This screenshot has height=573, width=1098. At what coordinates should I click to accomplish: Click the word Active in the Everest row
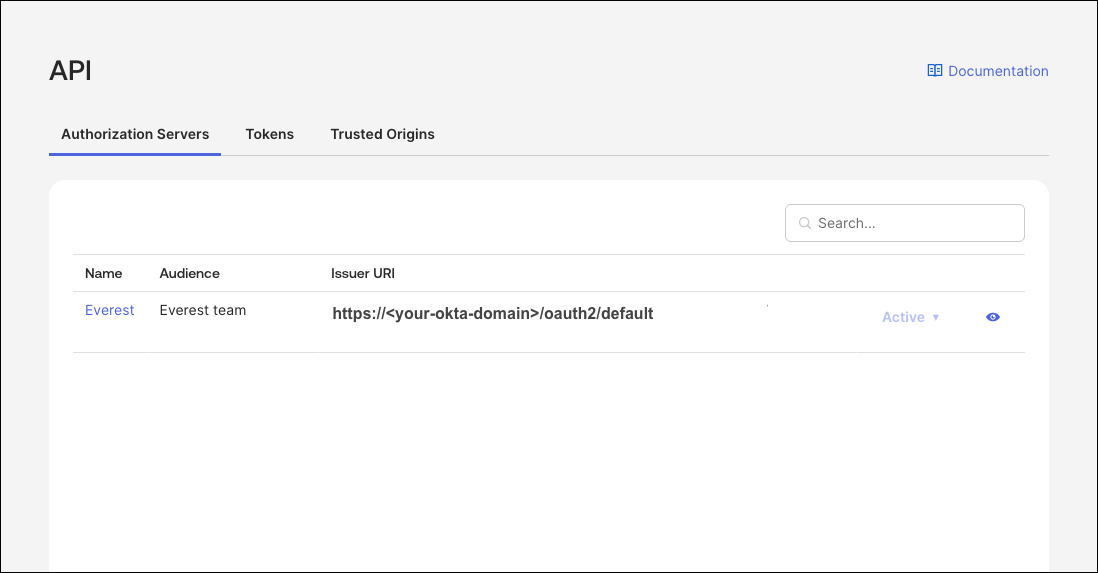[902, 317]
